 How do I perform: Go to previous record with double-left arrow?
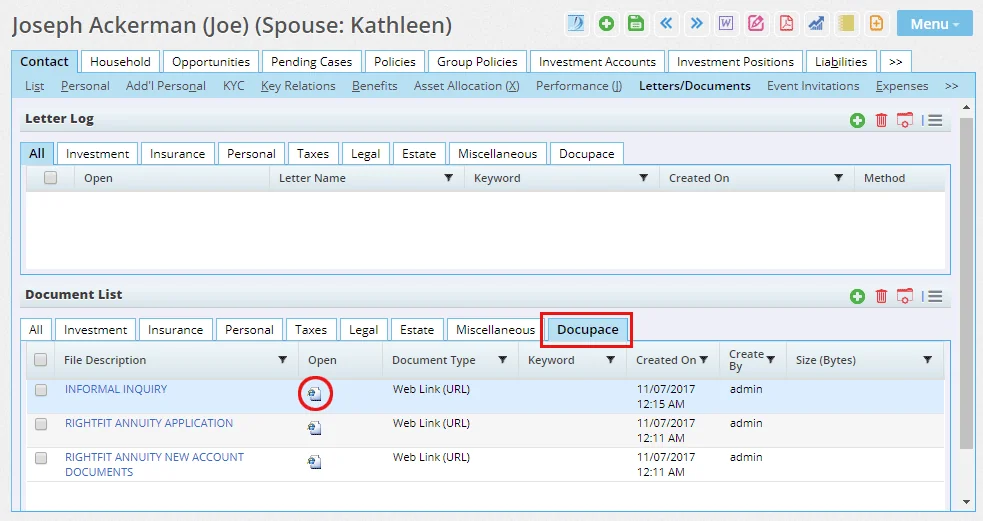666,23
